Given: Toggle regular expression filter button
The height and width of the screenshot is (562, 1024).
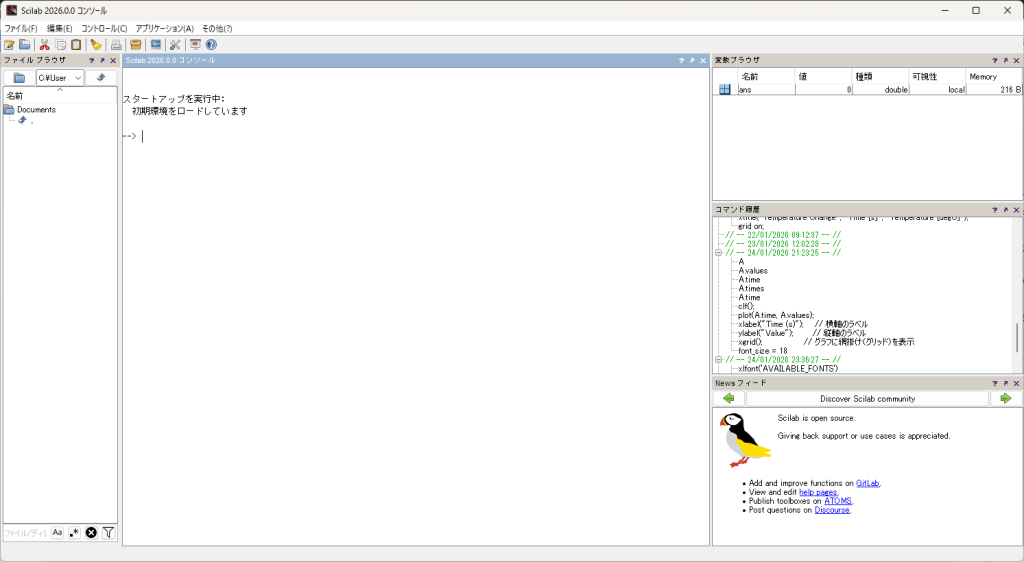Looking at the screenshot, I should pyautogui.click(x=74, y=533).
